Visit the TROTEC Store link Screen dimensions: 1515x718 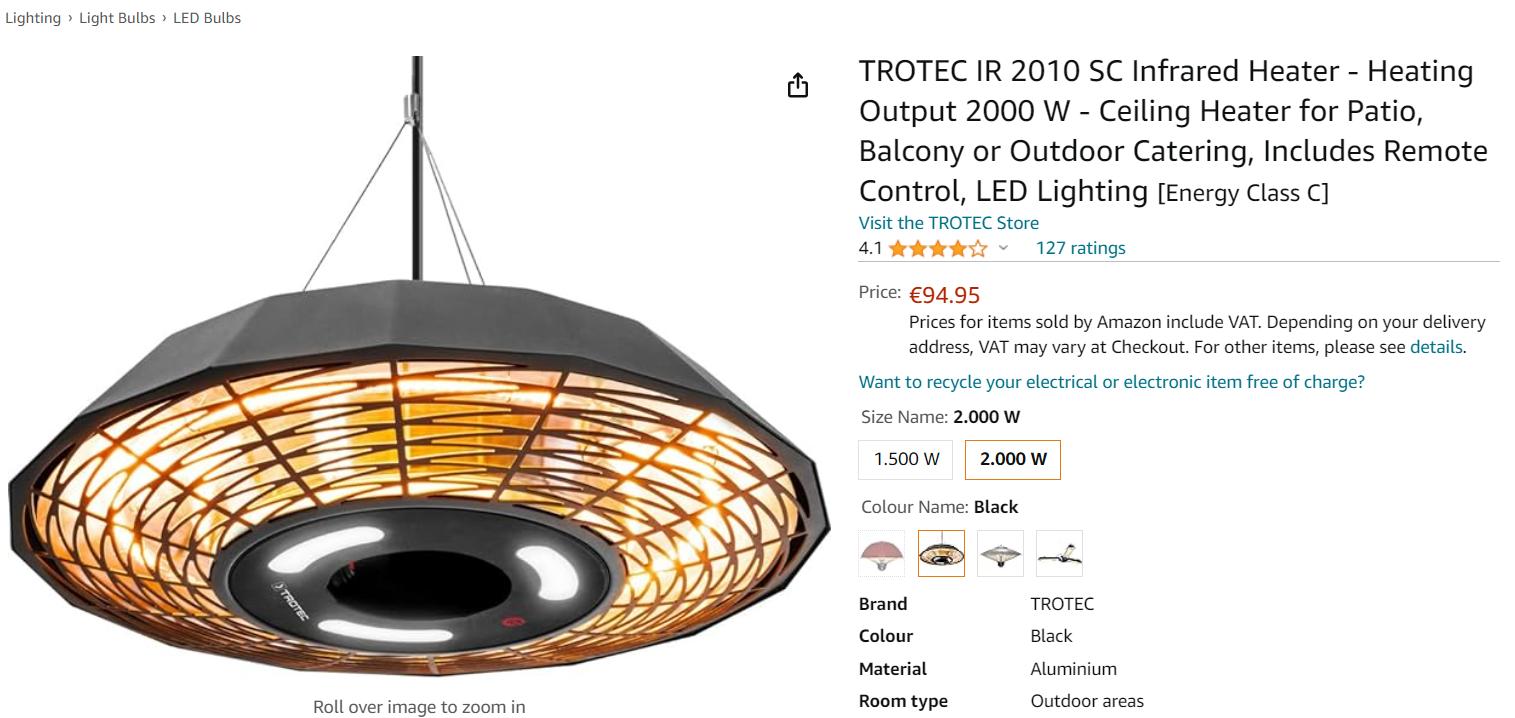[x=948, y=223]
